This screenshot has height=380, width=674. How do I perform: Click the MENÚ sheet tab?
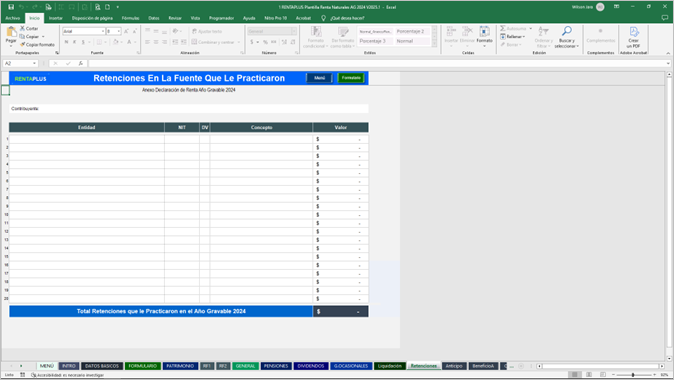(46, 366)
